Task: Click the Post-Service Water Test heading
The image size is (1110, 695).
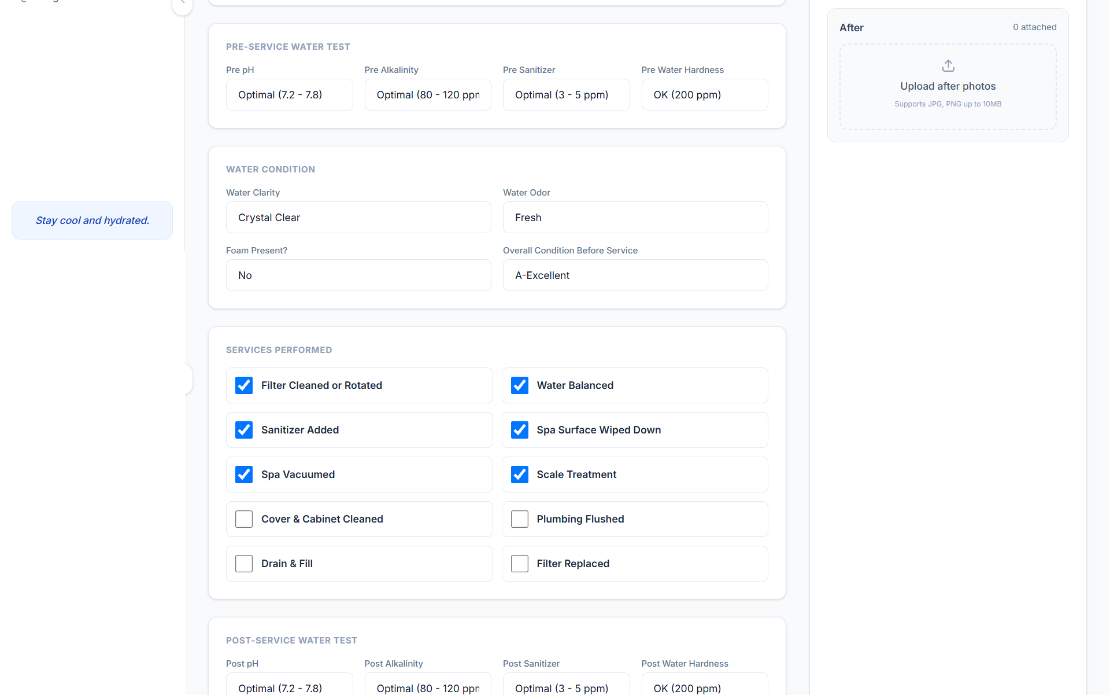Action: 292,640
